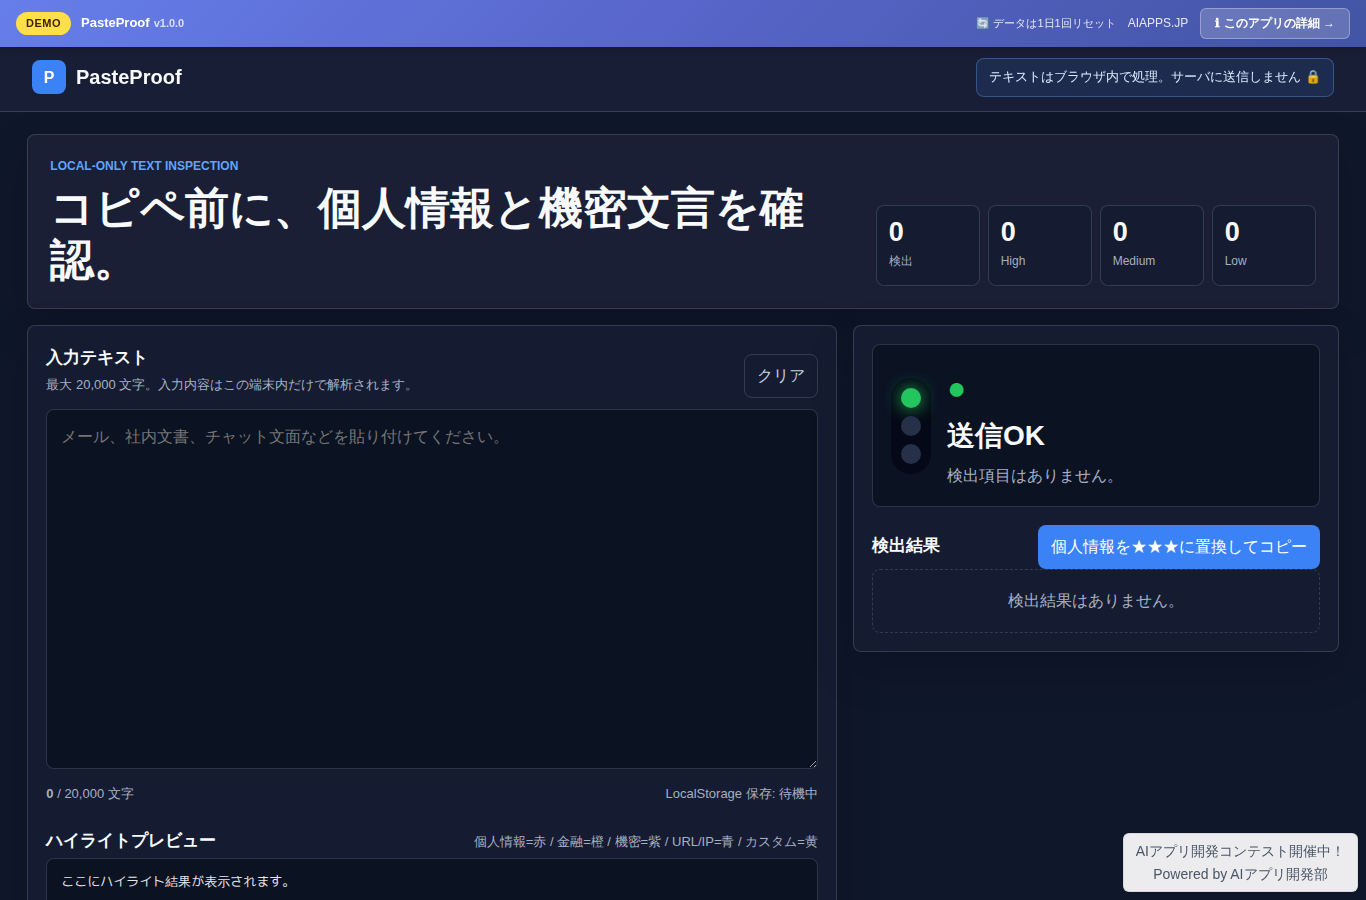Screen dimensions: 1366x900
Task: Click the 最大 20,000 文字 helper text
Action: 231,385
